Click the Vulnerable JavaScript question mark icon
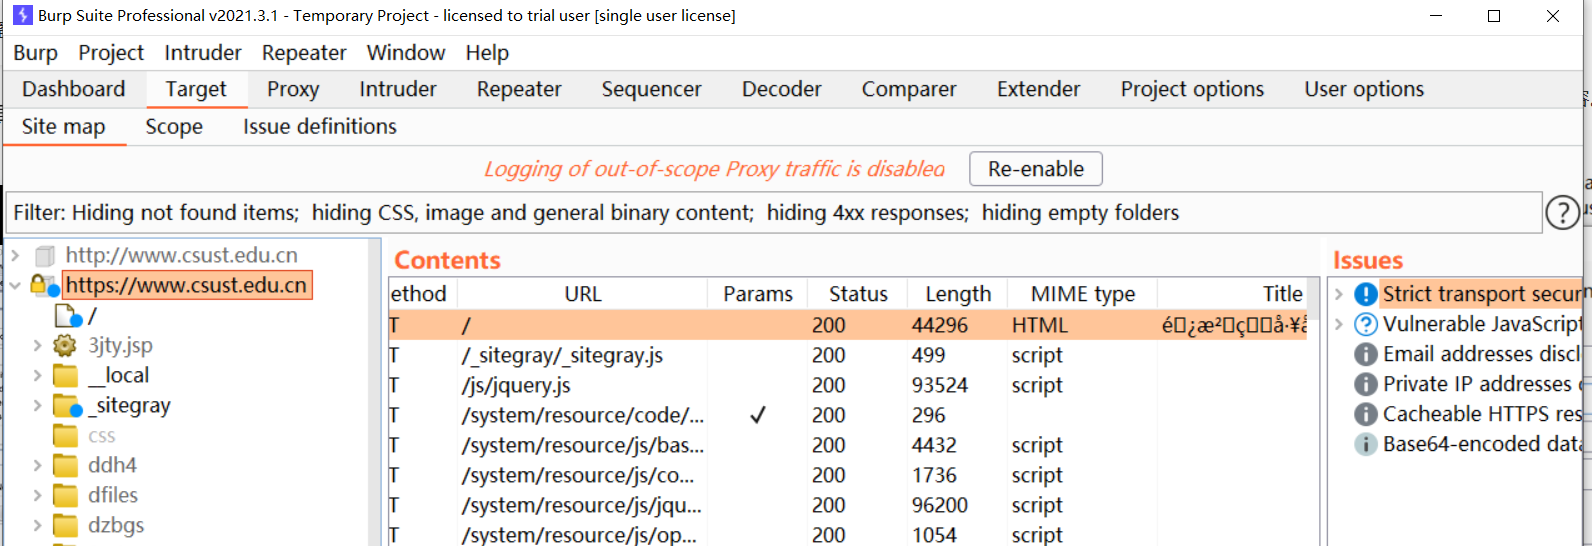 coord(1365,324)
